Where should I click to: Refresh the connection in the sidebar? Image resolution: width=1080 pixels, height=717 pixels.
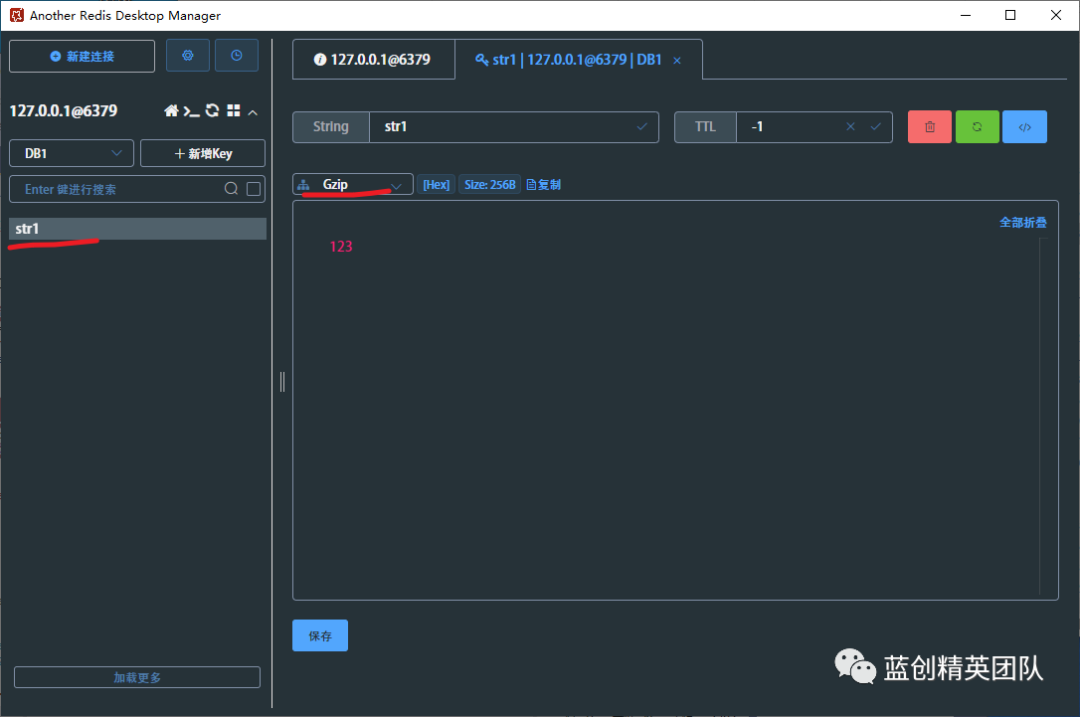212,111
